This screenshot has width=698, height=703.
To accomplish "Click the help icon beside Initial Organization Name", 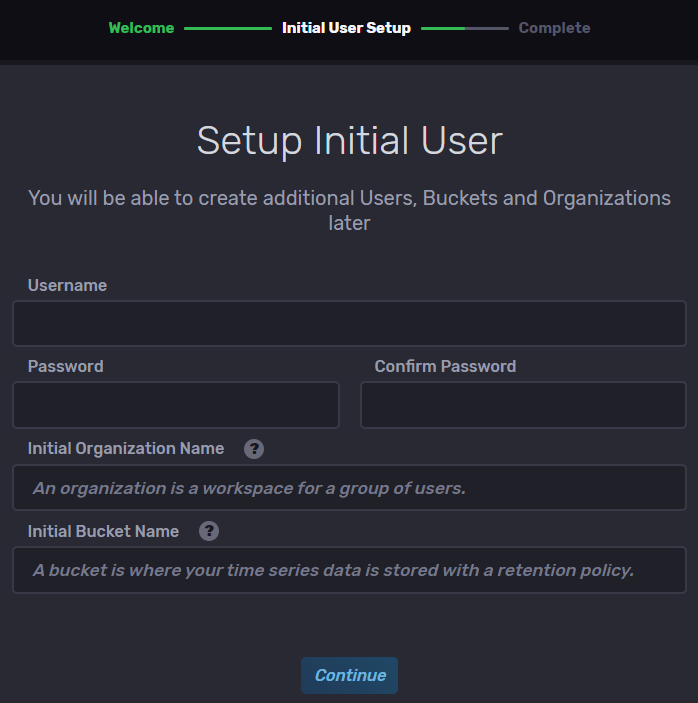I will click(254, 449).
